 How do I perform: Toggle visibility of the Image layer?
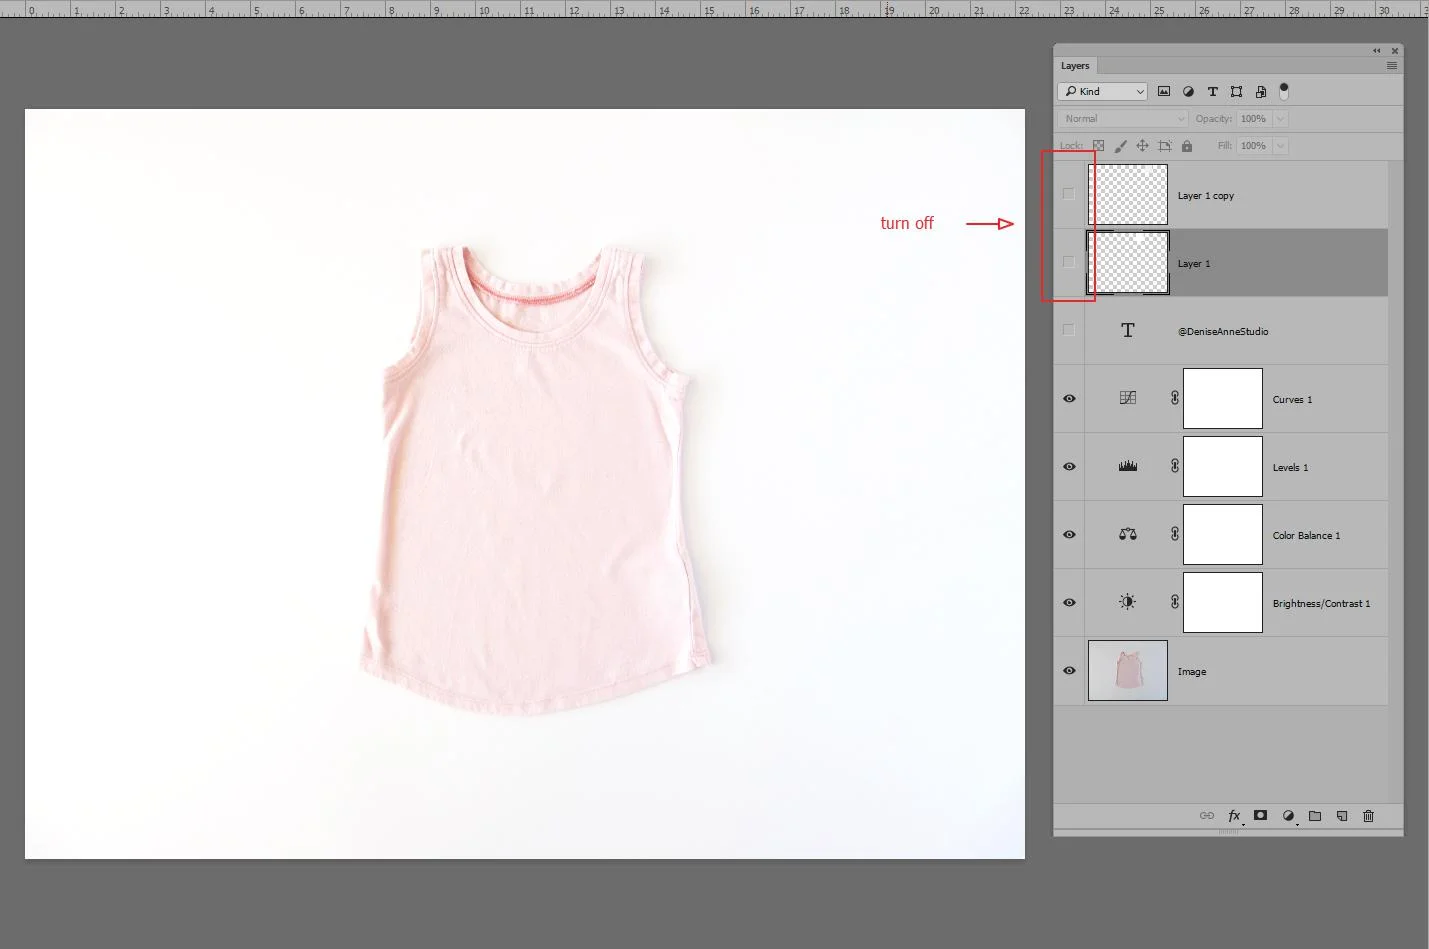point(1068,671)
